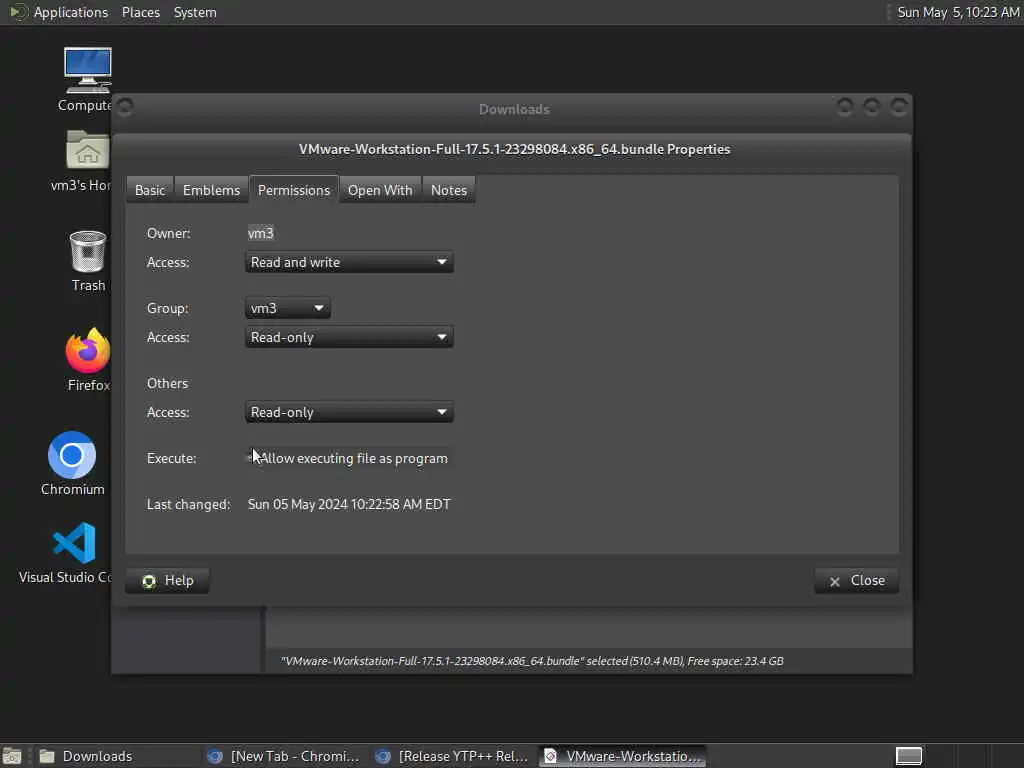
Task: Toggle Allow executing file as program
Action: pyautogui.click(x=347, y=458)
